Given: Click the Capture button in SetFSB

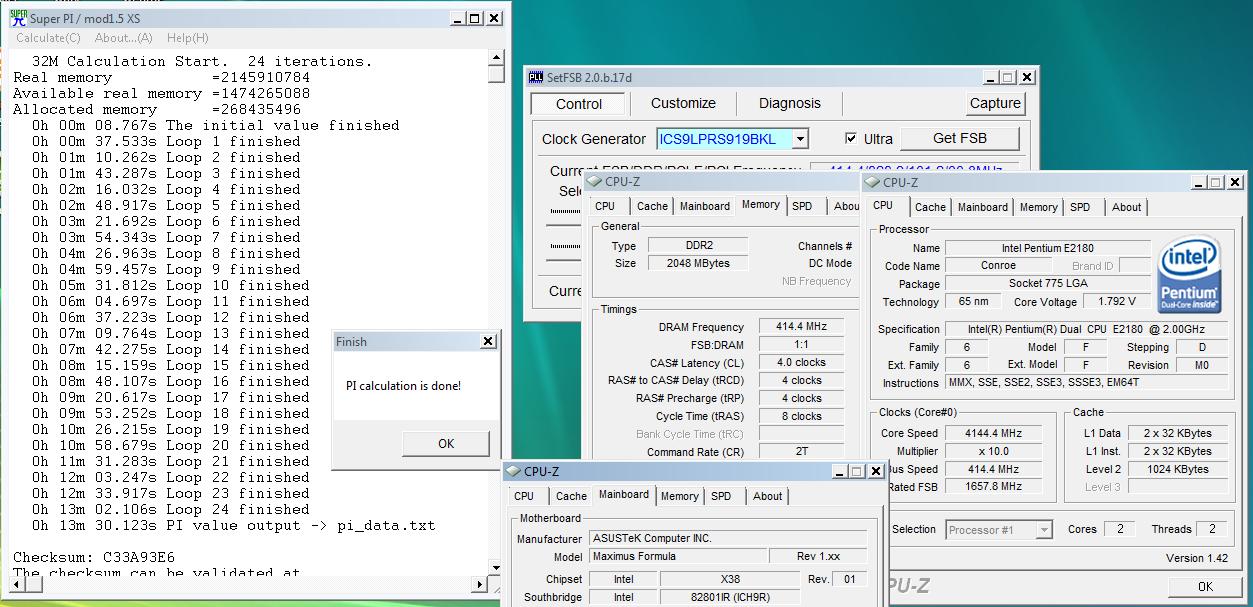Looking at the screenshot, I should click(995, 103).
